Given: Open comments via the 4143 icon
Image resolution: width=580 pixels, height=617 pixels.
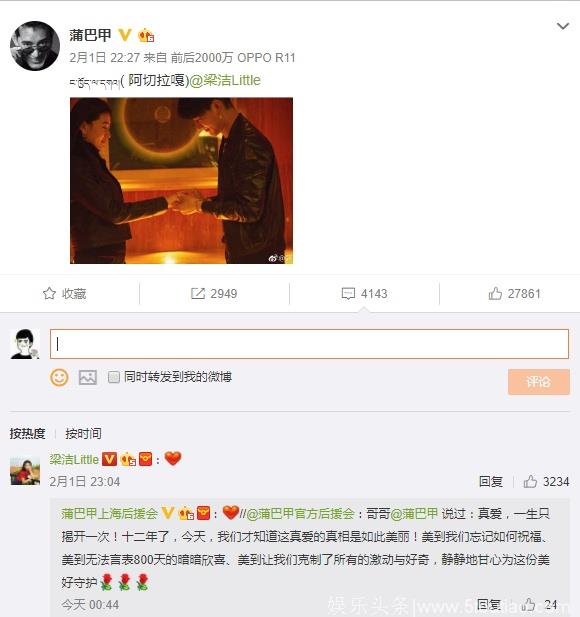Looking at the screenshot, I should [x=364, y=294].
